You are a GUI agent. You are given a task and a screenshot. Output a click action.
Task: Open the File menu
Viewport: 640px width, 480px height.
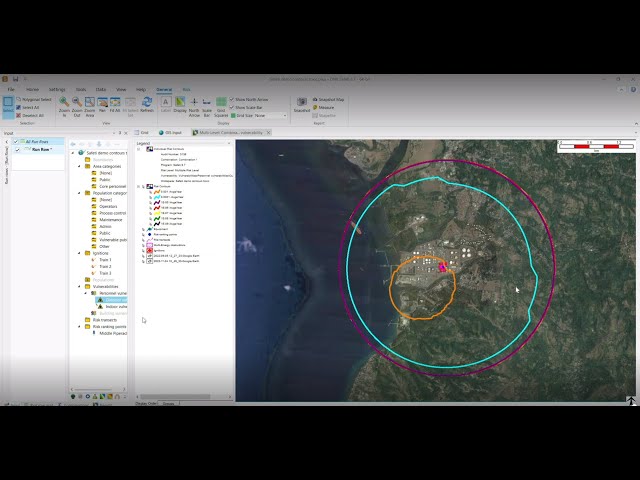point(11,89)
